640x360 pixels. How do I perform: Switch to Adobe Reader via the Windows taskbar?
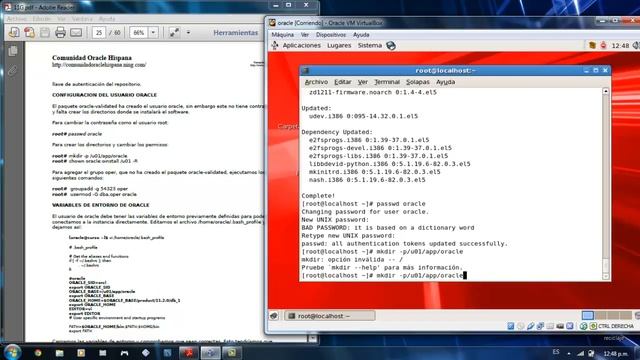point(189,353)
